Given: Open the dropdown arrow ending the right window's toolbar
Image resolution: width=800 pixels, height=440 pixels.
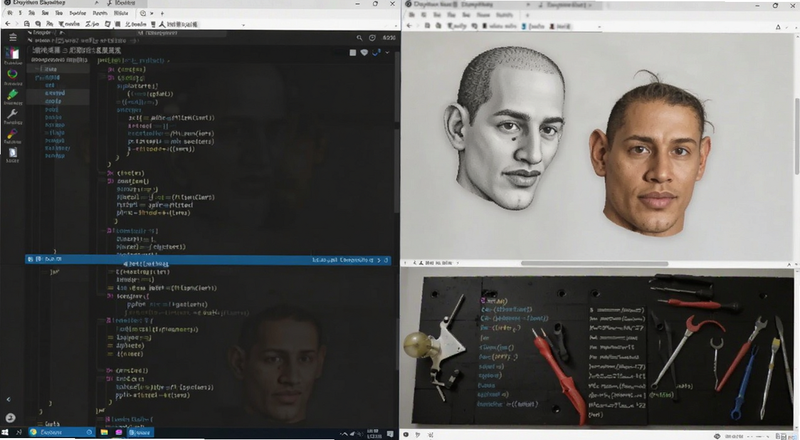Looking at the screenshot, I should (599, 27).
